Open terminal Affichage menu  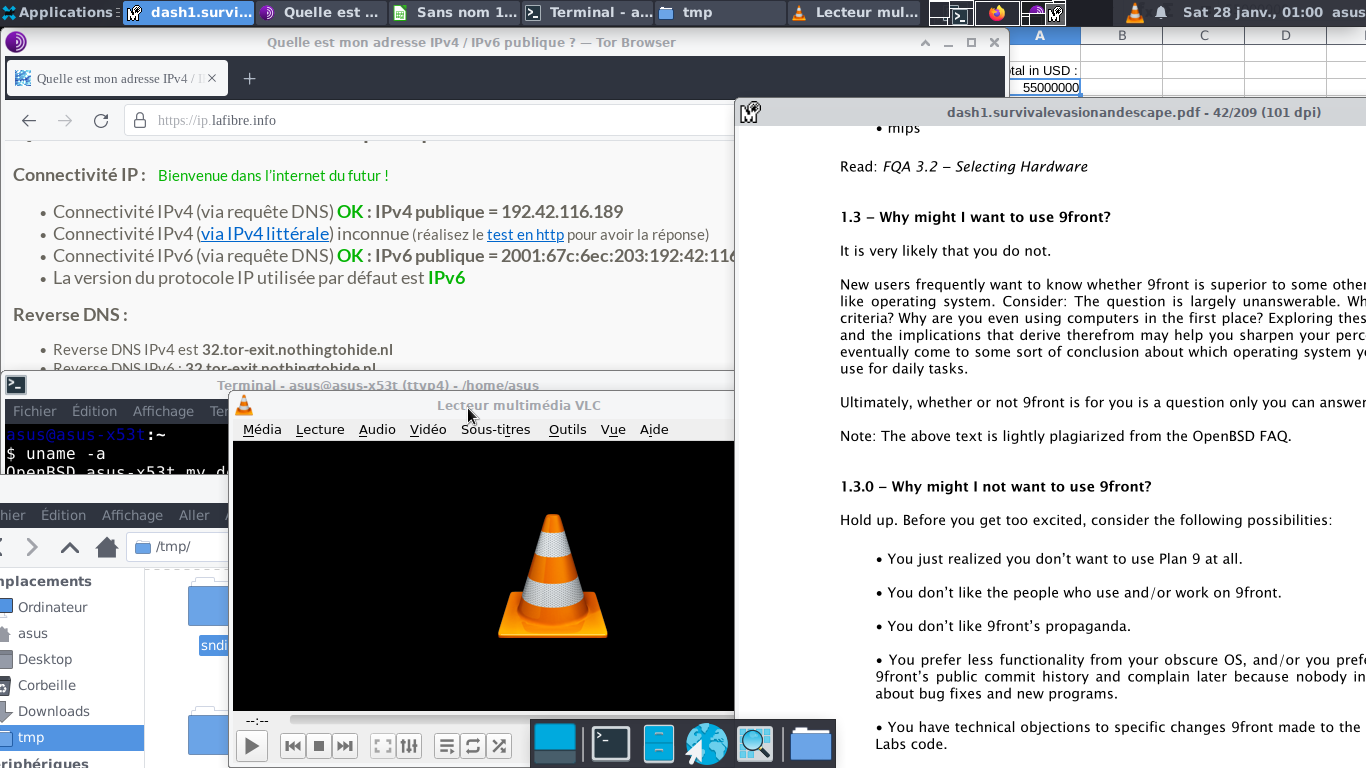(x=163, y=411)
